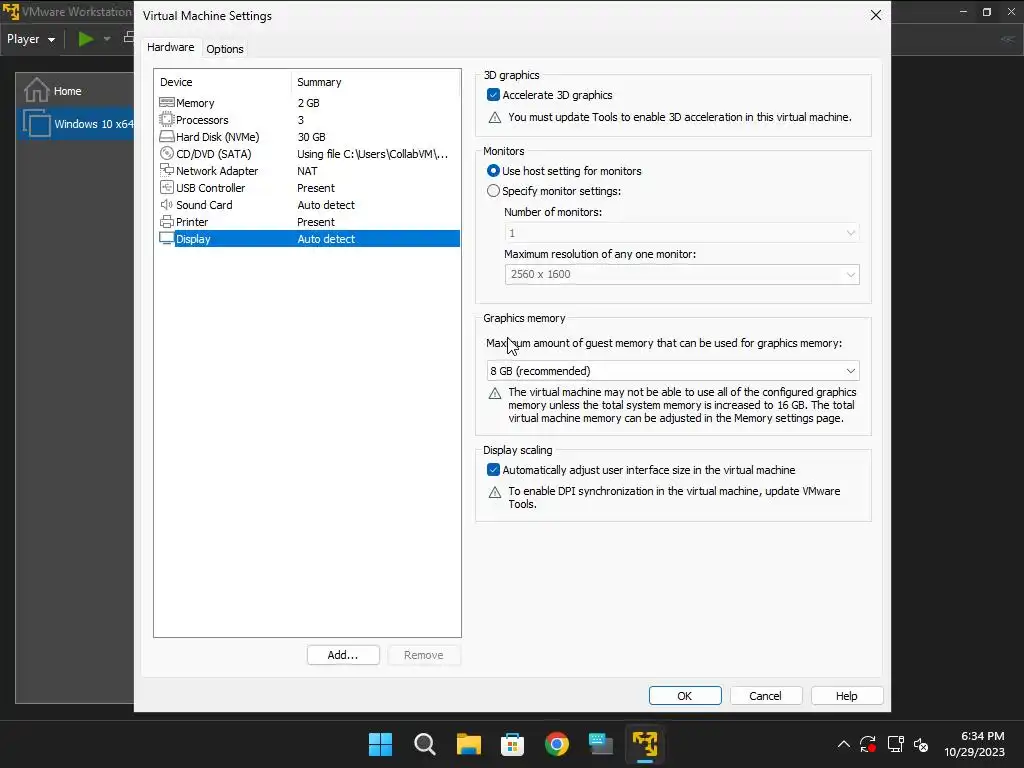Click the clock showing 6:34 PM

point(982,736)
